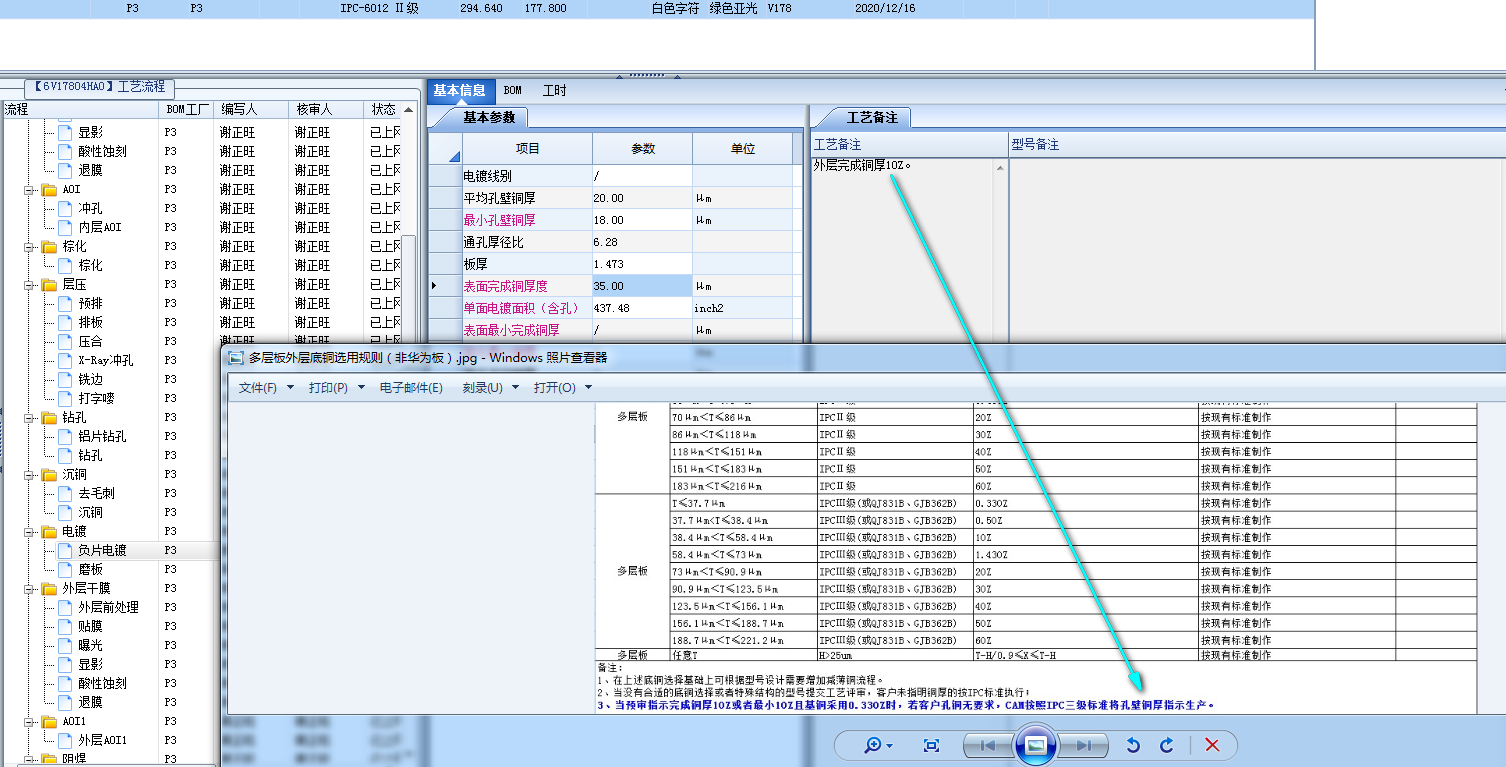Go to previous image in Photo Viewer

coord(987,745)
